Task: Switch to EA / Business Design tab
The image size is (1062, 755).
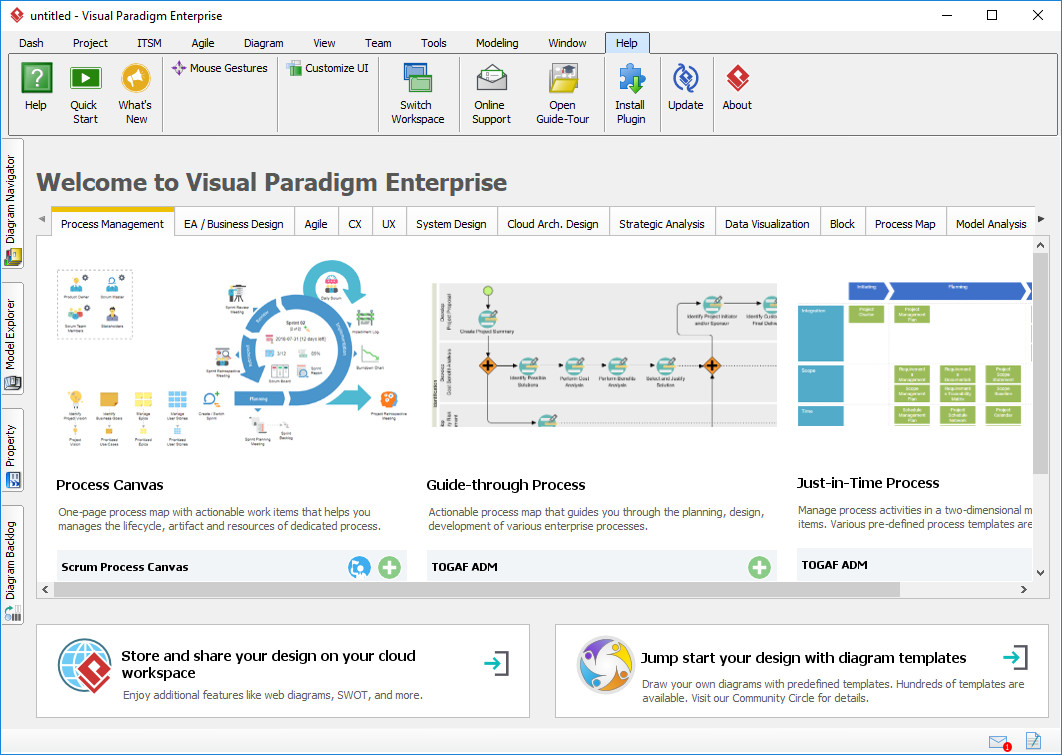Action: click(234, 223)
